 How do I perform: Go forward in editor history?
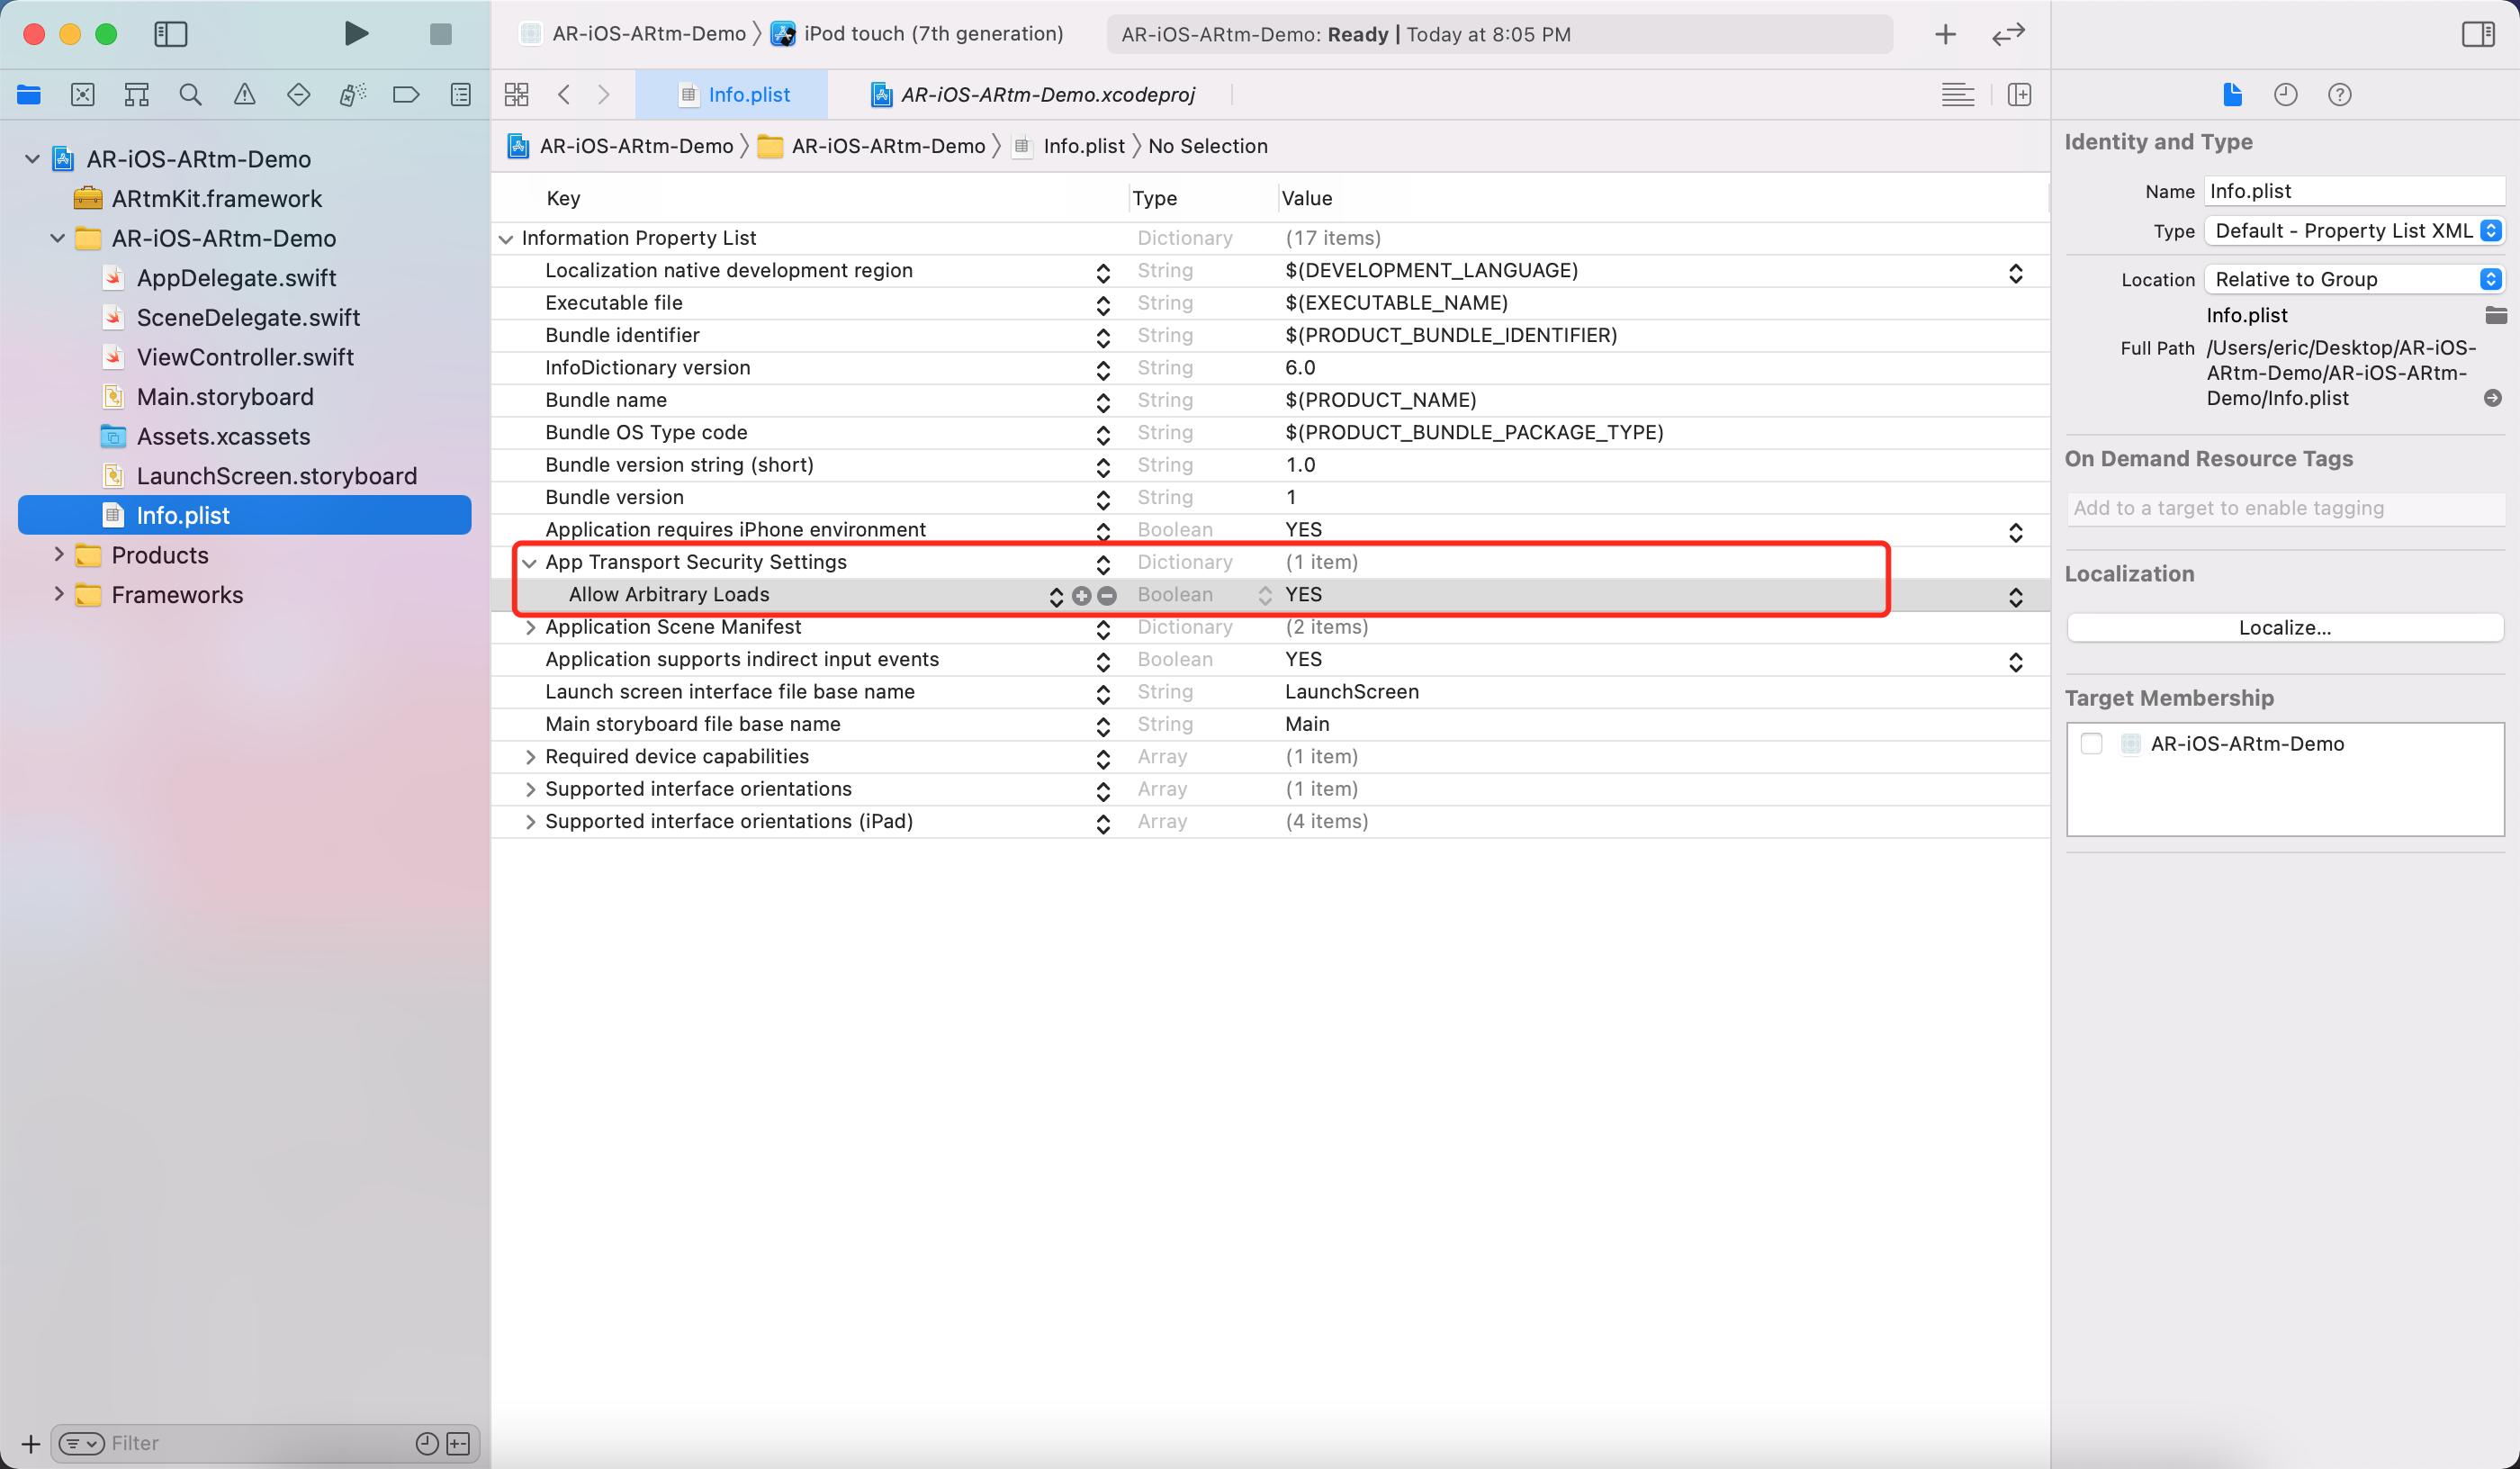(603, 95)
